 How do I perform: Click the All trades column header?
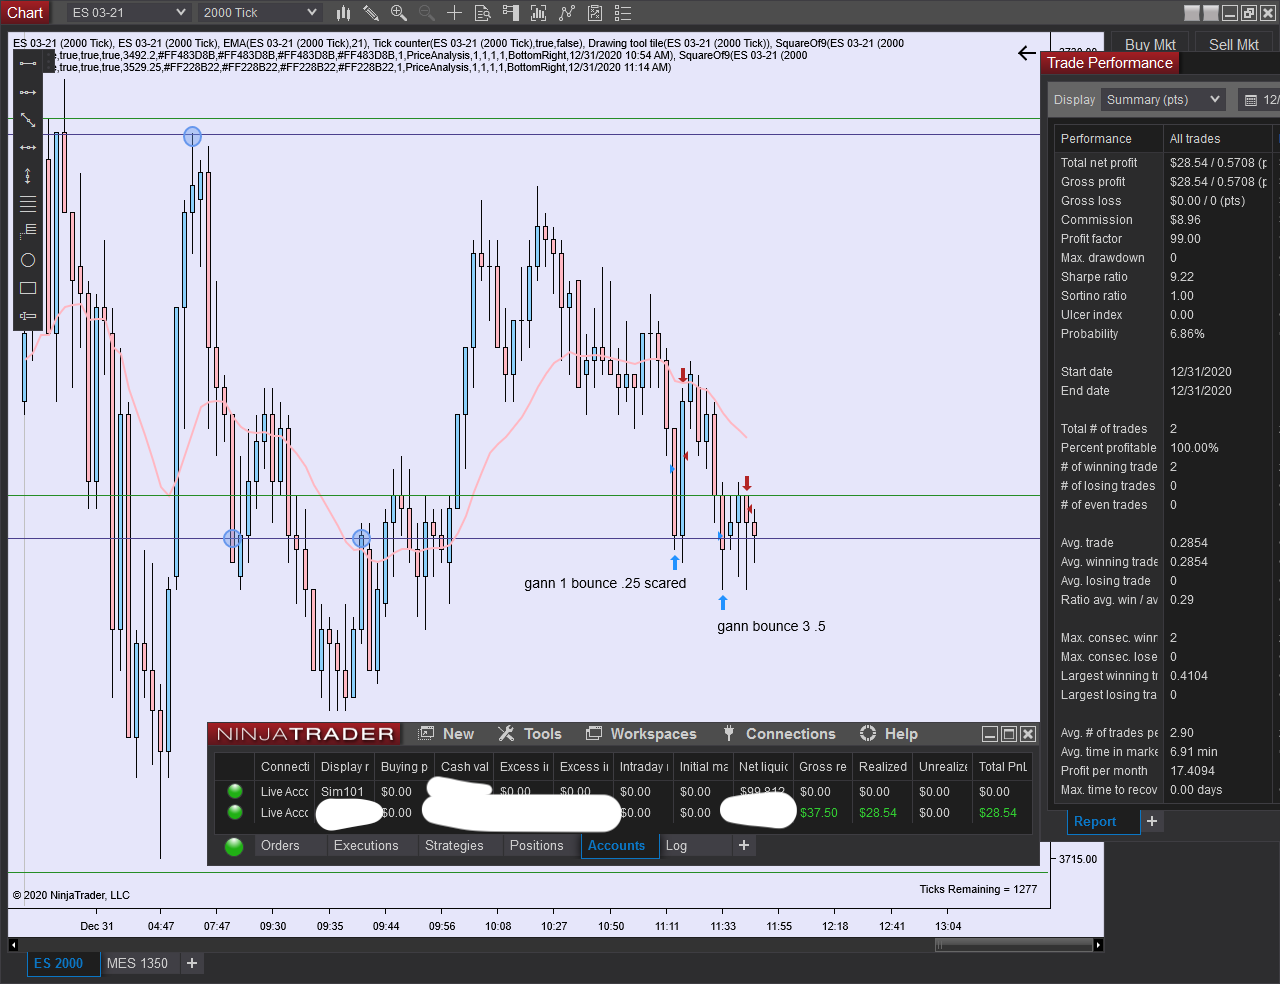1195,139
